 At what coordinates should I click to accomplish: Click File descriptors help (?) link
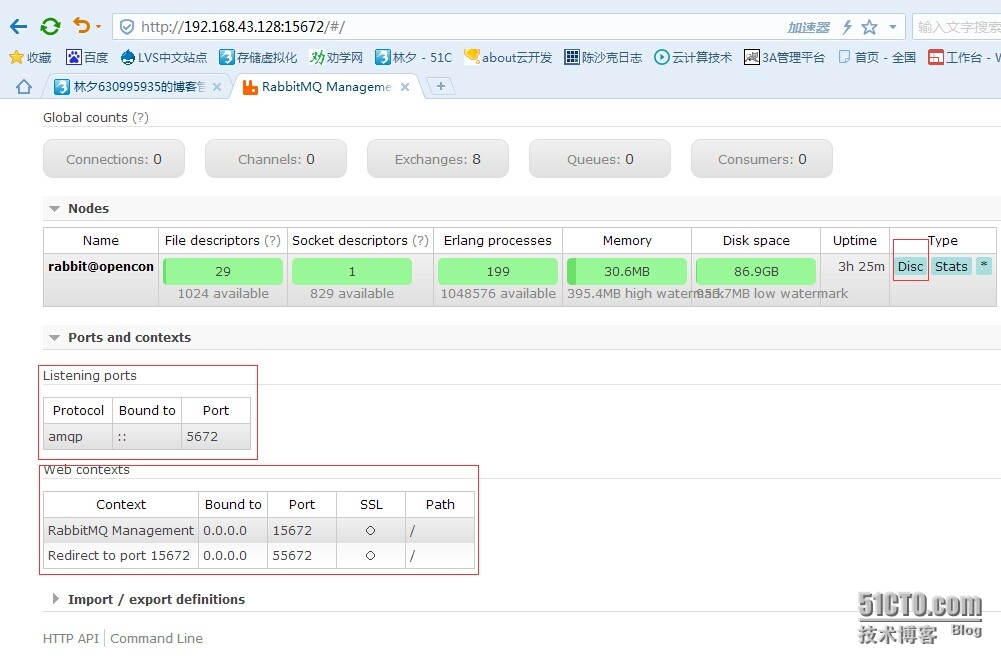coord(273,241)
